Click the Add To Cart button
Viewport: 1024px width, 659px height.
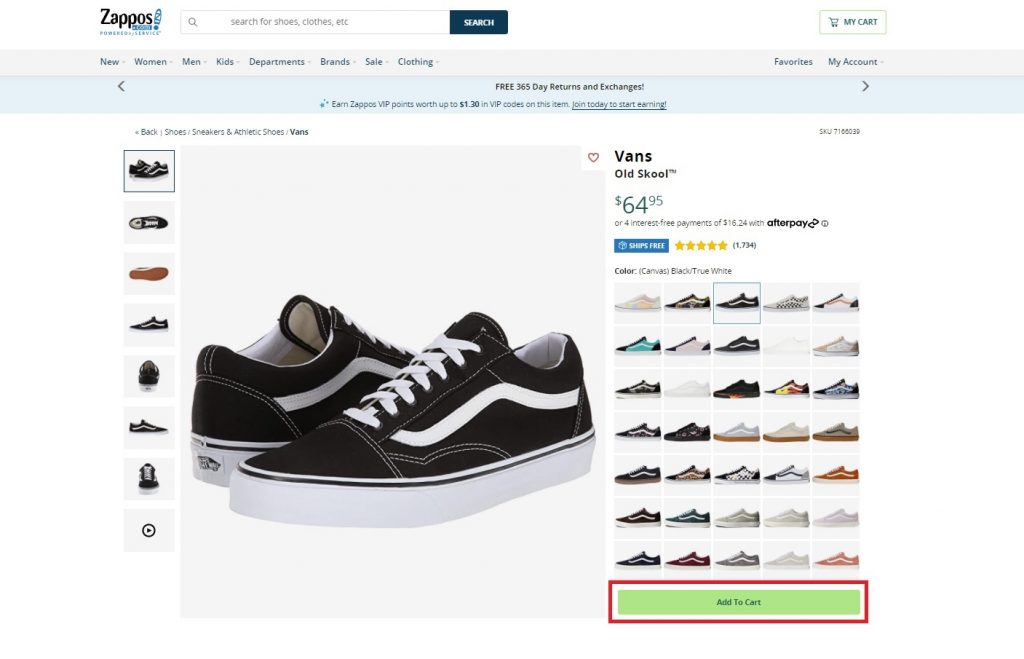[x=738, y=602]
